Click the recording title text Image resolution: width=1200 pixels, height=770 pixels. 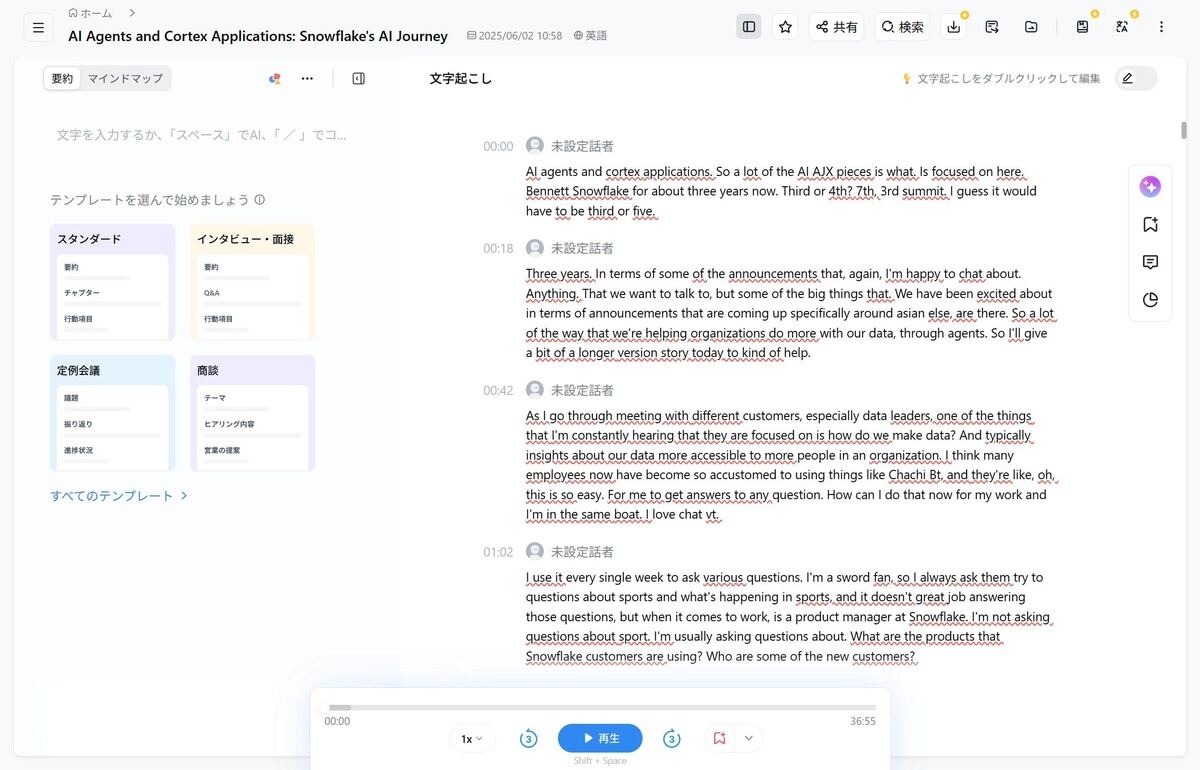tap(258, 36)
